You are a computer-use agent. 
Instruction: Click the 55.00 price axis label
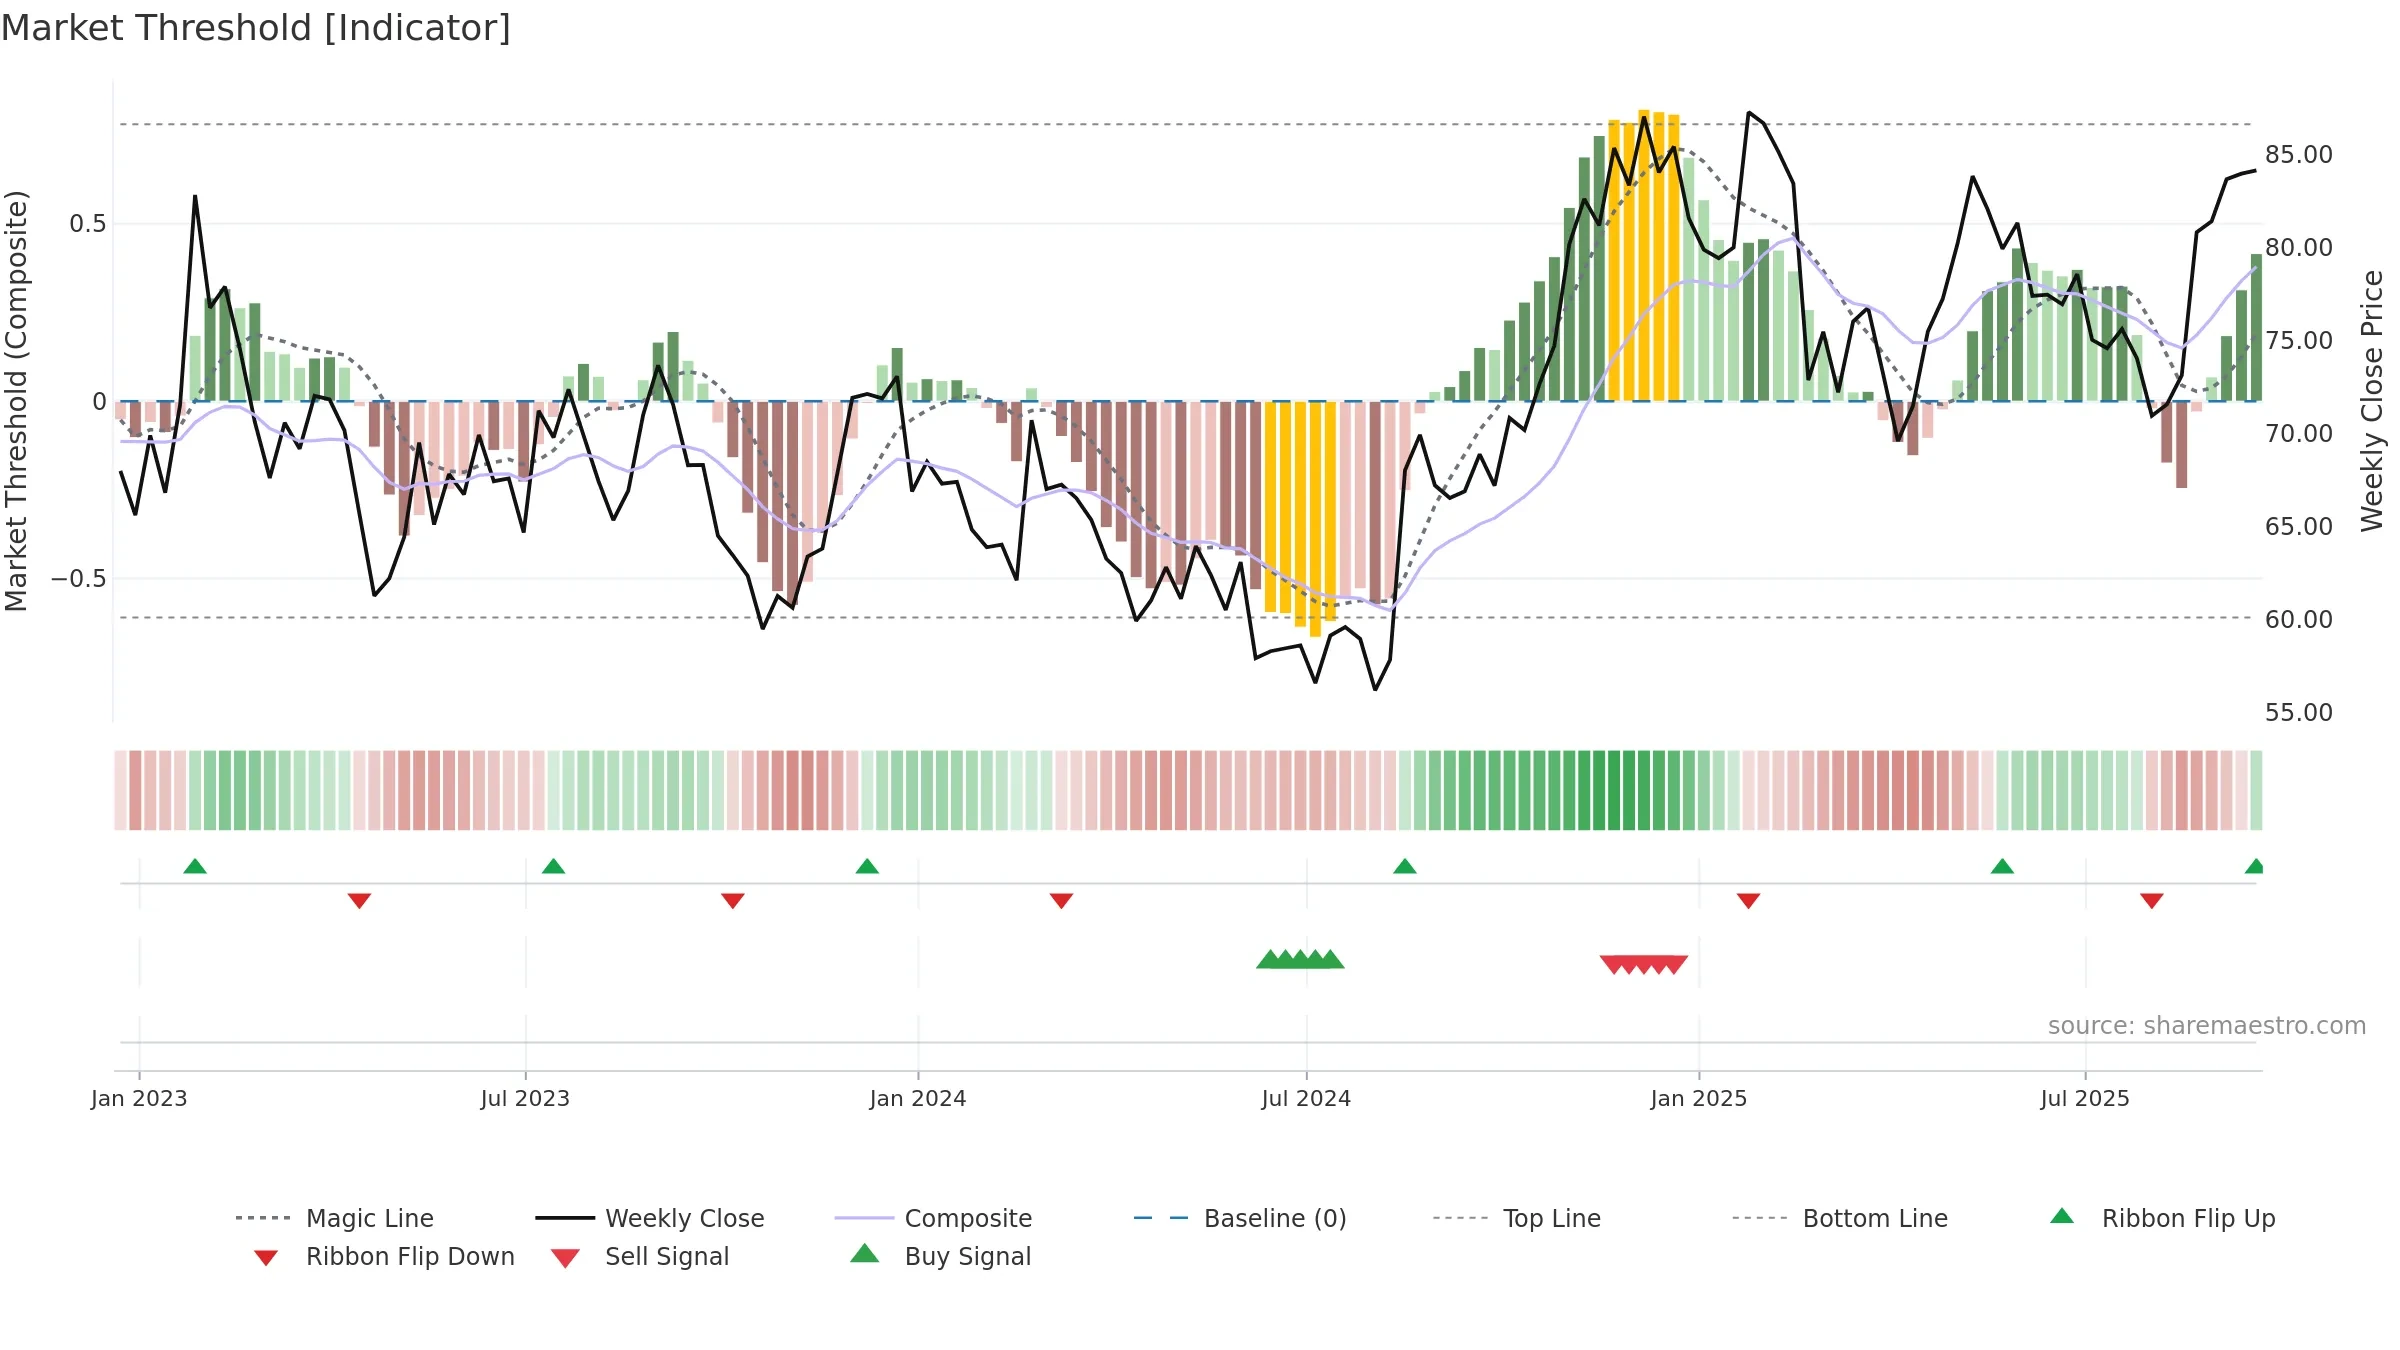(x=2299, y=712)
